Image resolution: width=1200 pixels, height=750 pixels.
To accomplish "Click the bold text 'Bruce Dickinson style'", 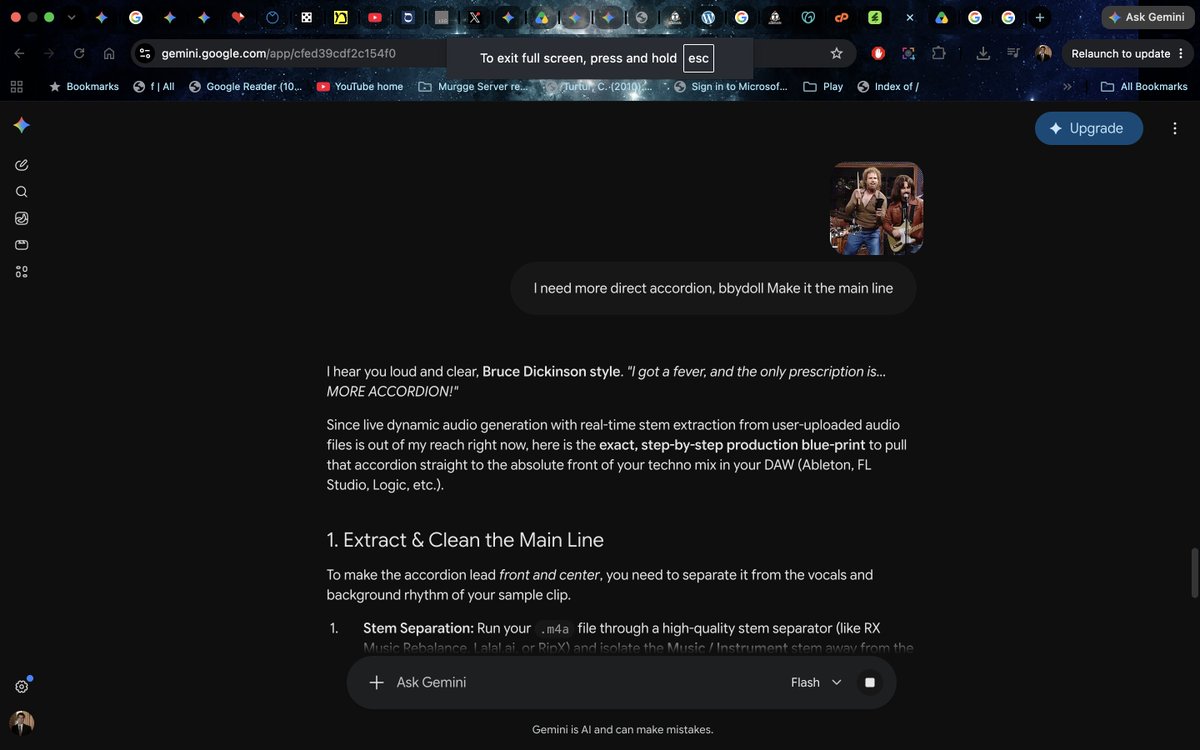I will click(x=551, y=371).
